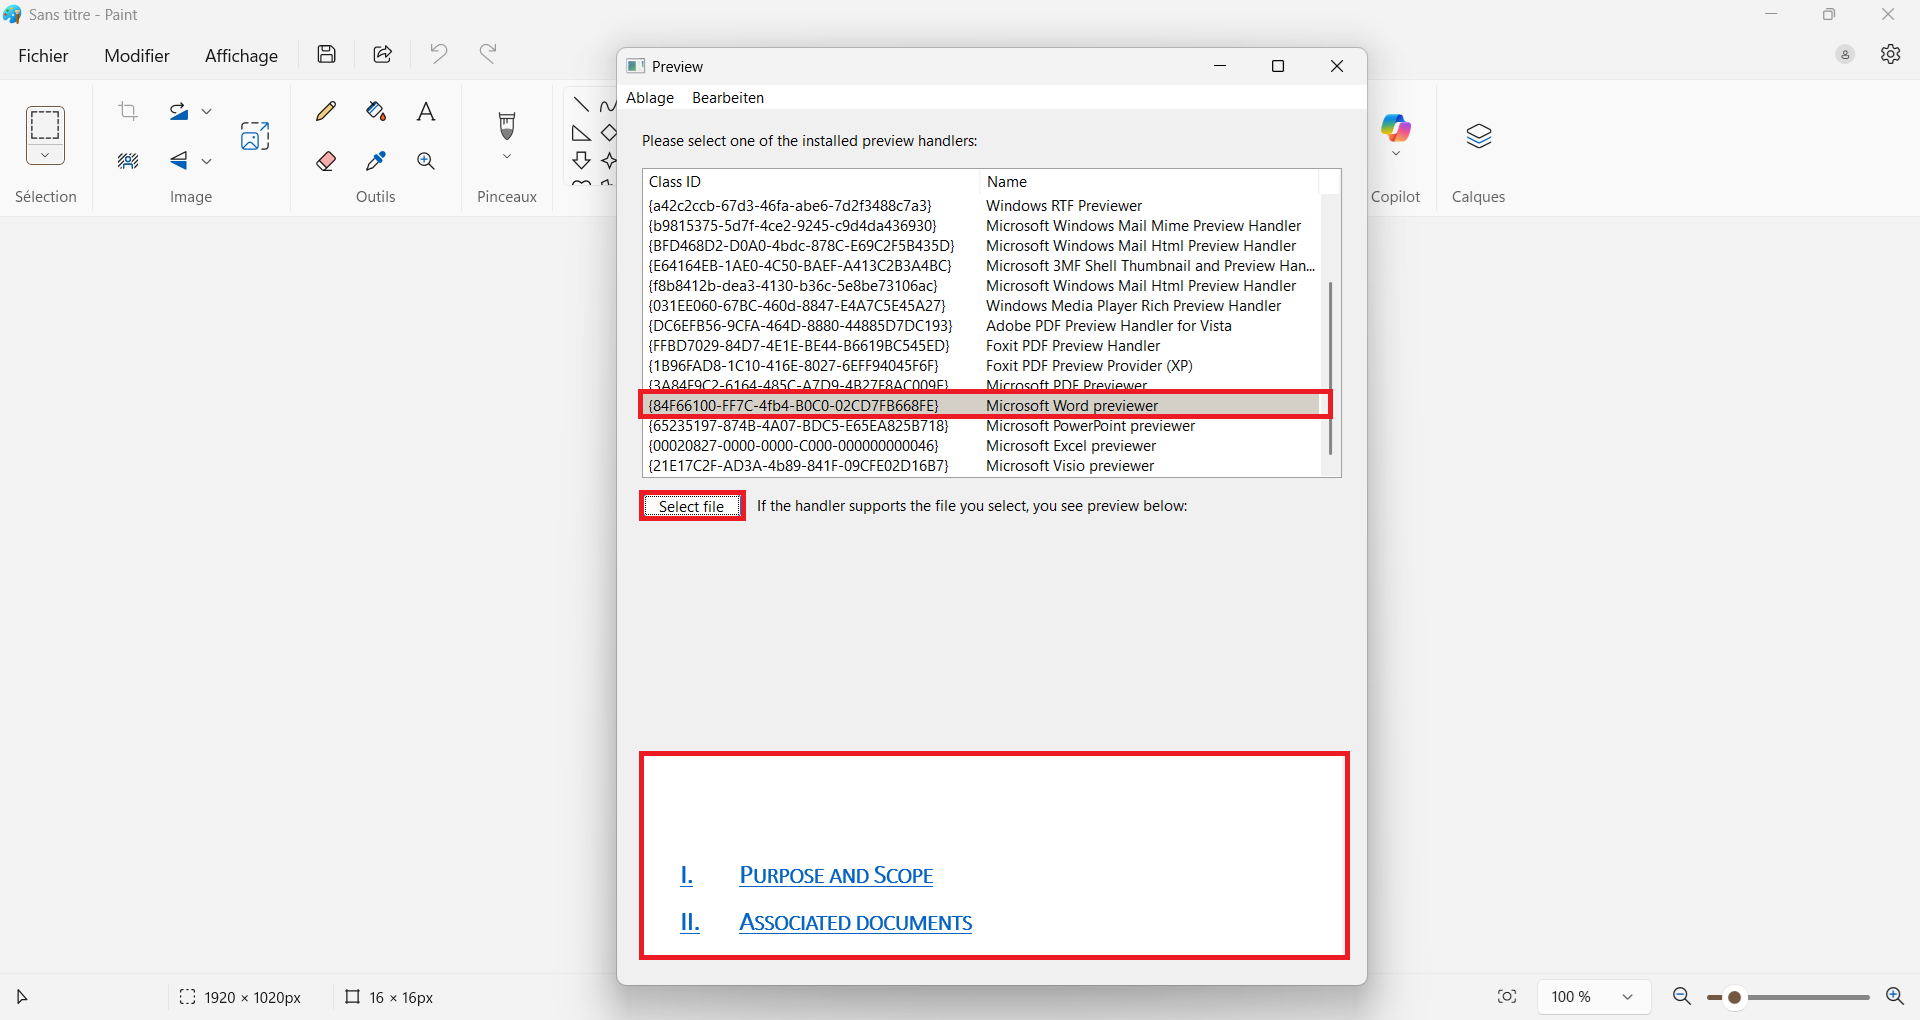Select the Microsoft Visio previewer row

982,466
